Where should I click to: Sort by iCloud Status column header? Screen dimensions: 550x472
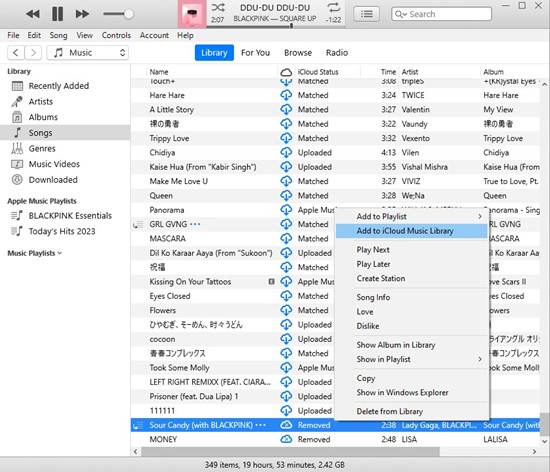[x=327, y=72]
